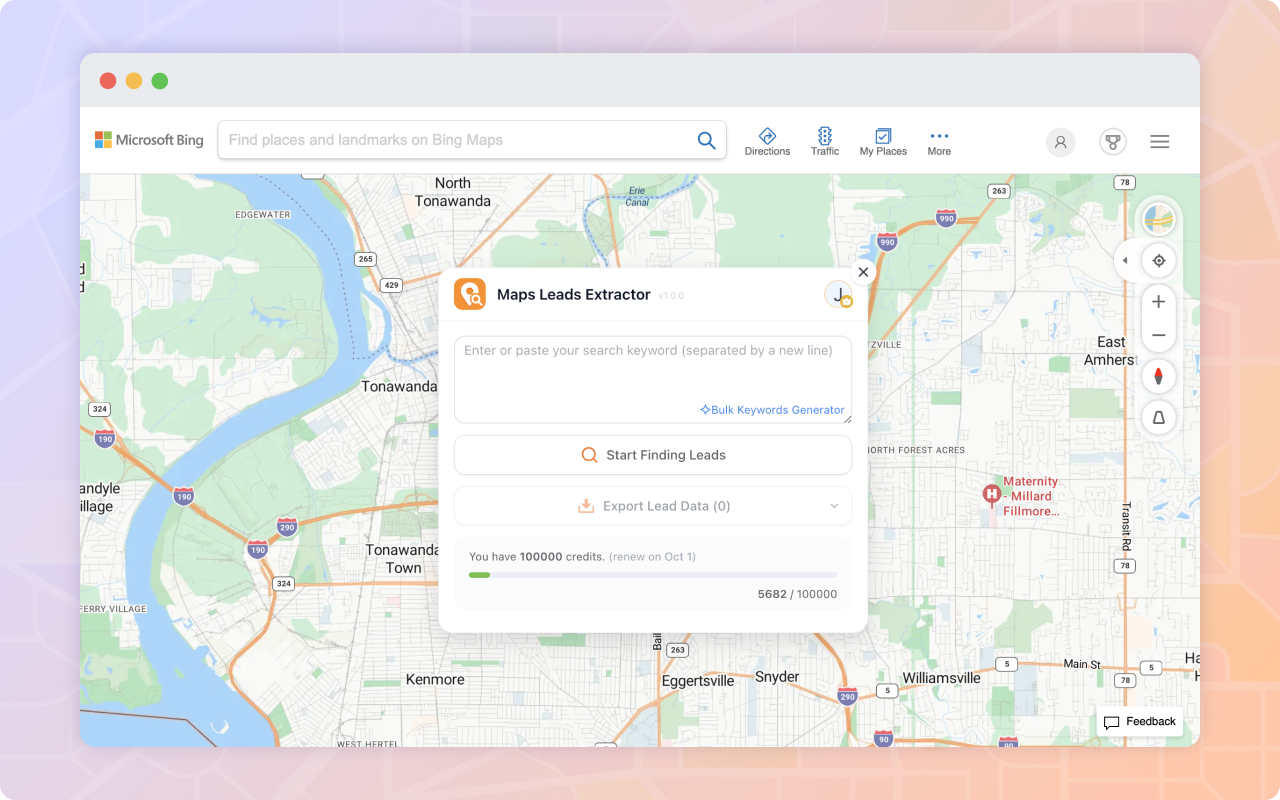Zoom in on the map
Screen dimensions: 1280x800
1159,301
